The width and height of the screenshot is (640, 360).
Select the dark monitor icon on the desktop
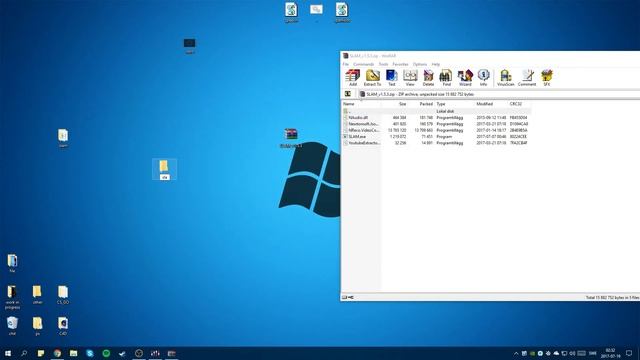pos(189,45)
